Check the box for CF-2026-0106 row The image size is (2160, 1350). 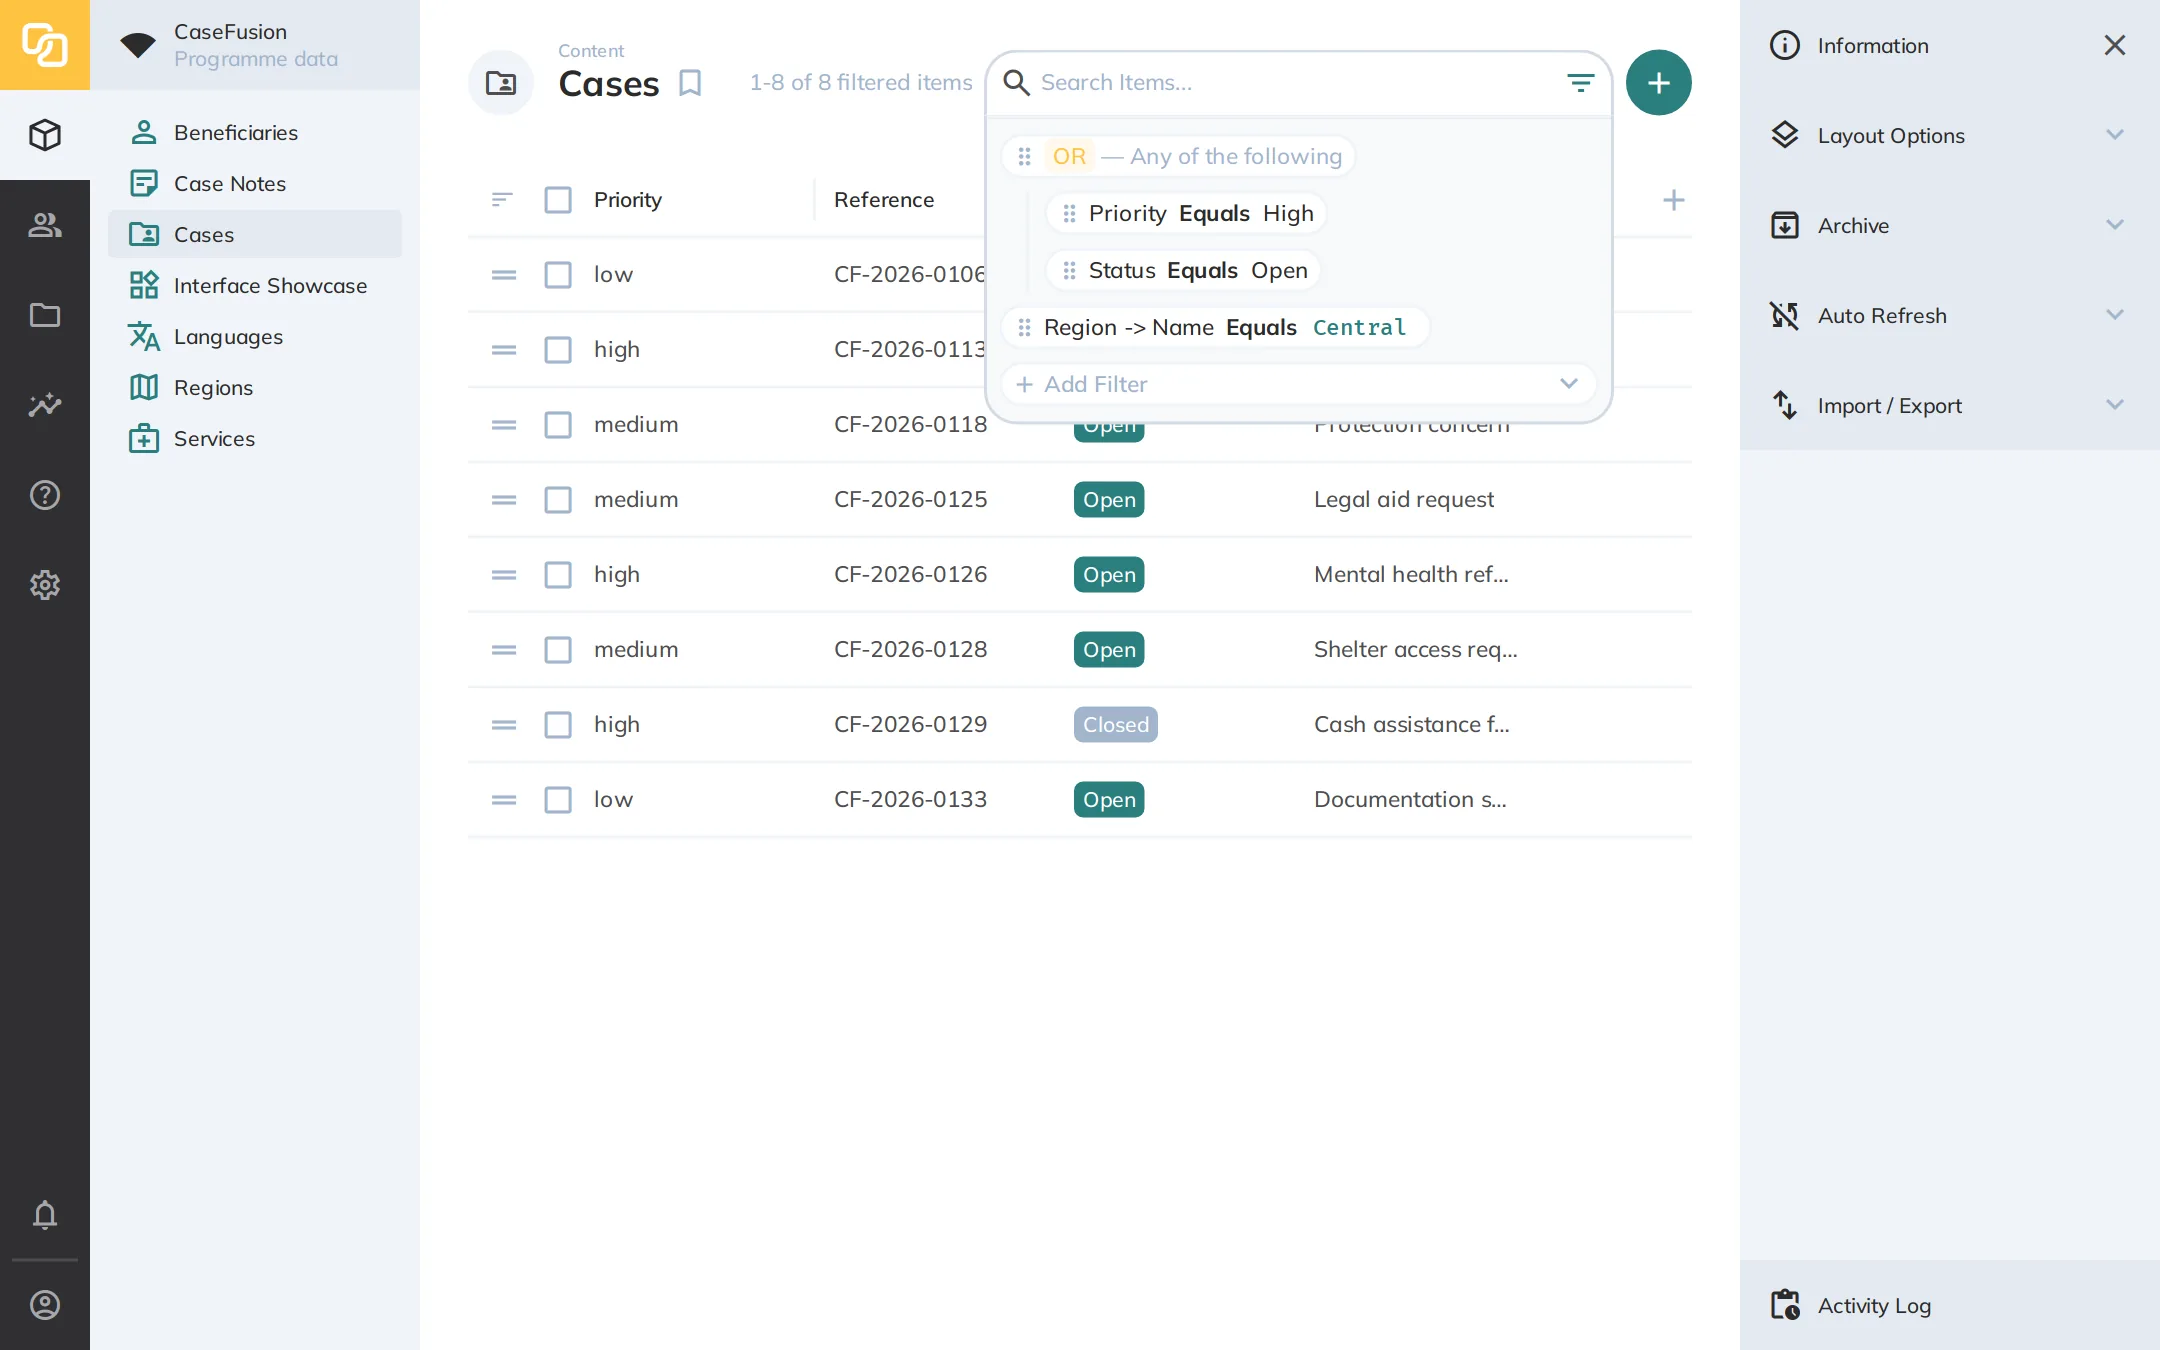(x=558, y=275)
